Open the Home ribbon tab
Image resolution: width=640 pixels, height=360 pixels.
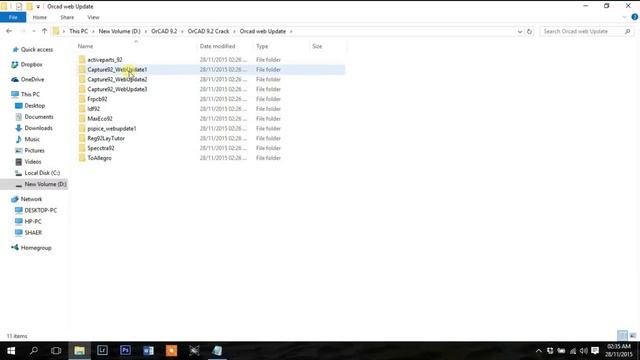coord(40,18)
